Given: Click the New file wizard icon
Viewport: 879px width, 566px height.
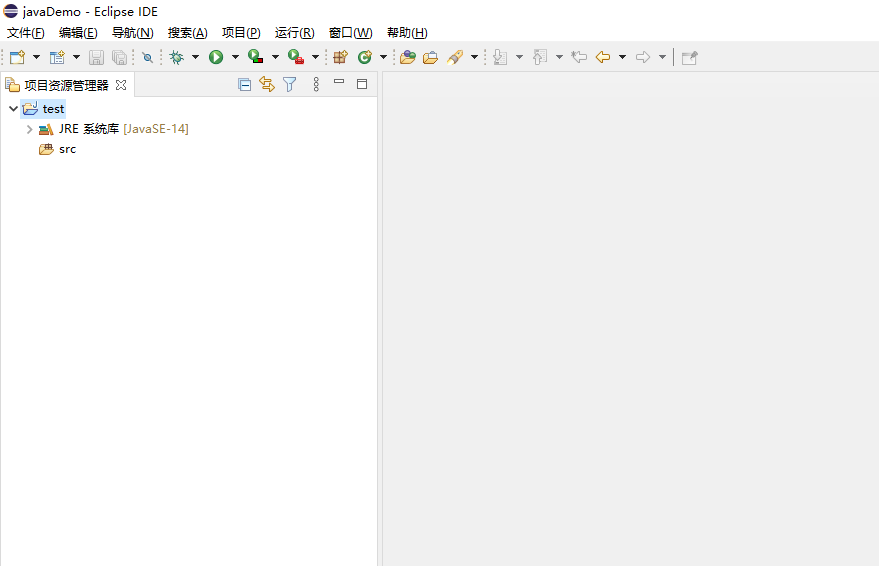Looking at the screenshot, I should tap(17, 57).
